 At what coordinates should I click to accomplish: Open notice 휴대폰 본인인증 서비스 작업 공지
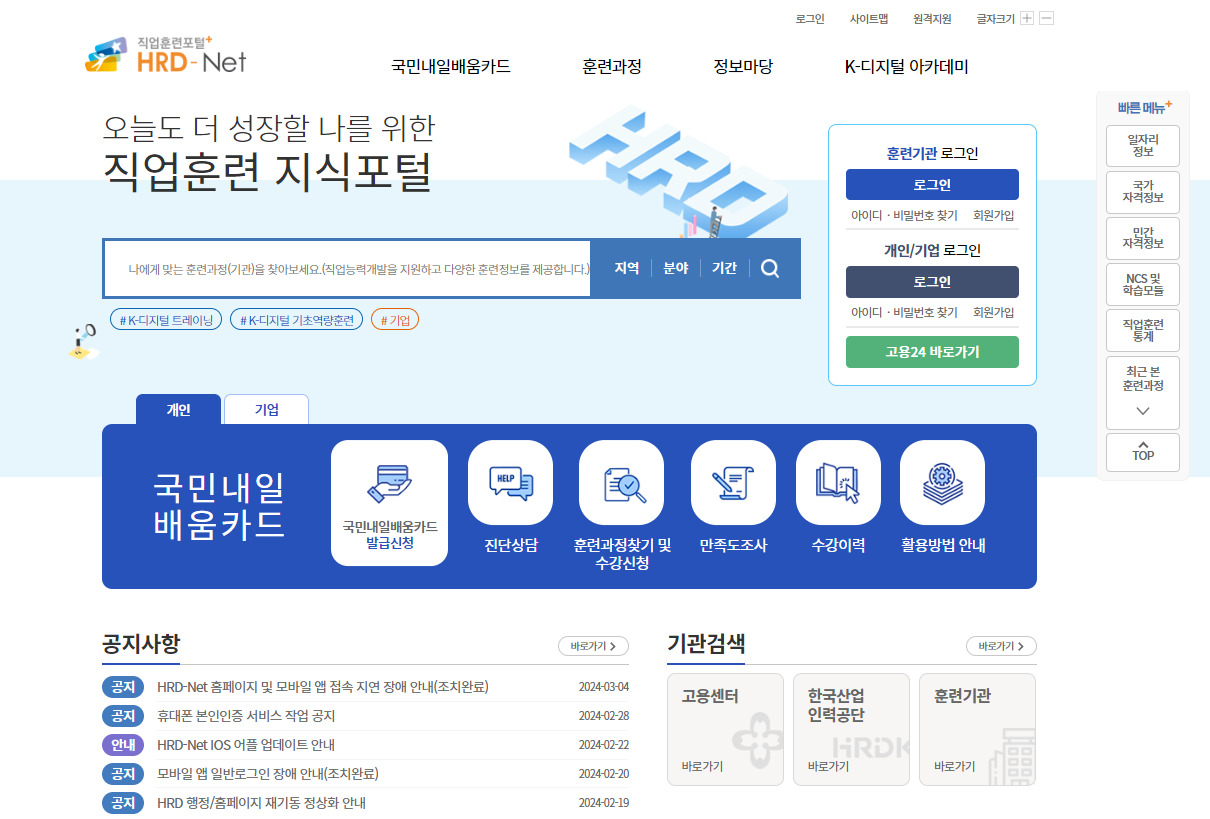coord(246,716)
